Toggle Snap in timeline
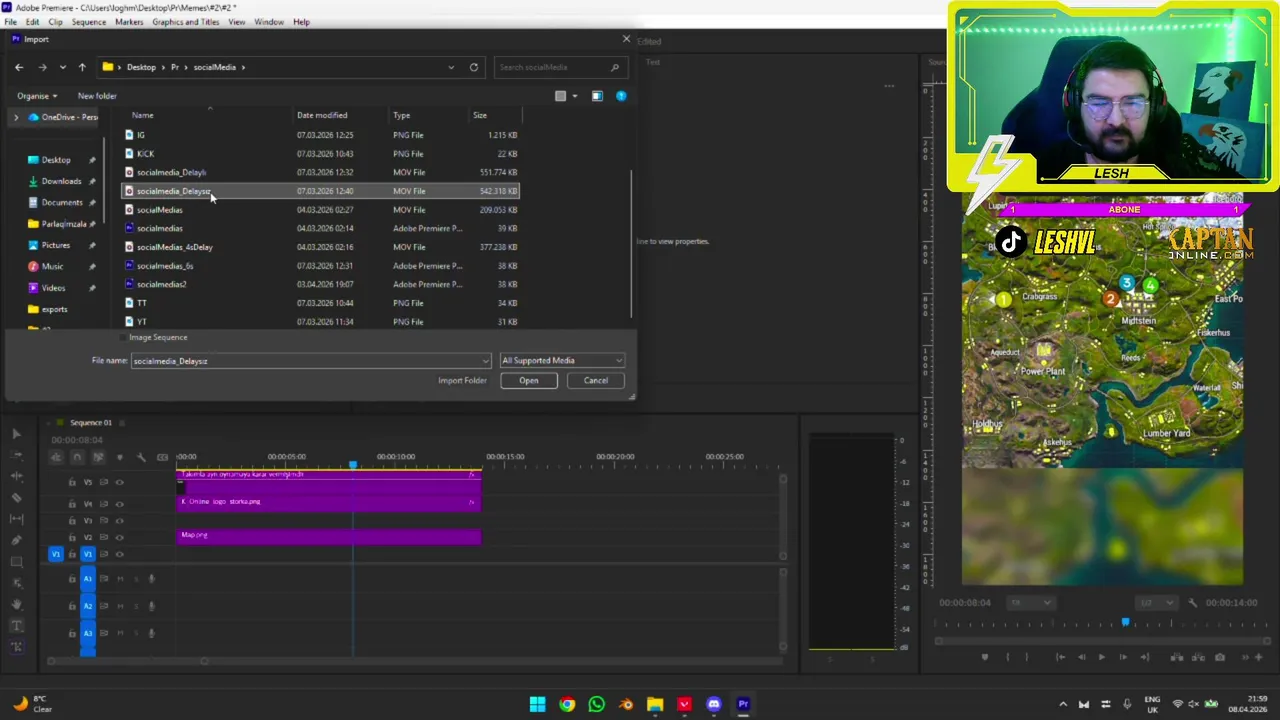1280x720 pixels. pyautogui.click(x=76, y=457)
